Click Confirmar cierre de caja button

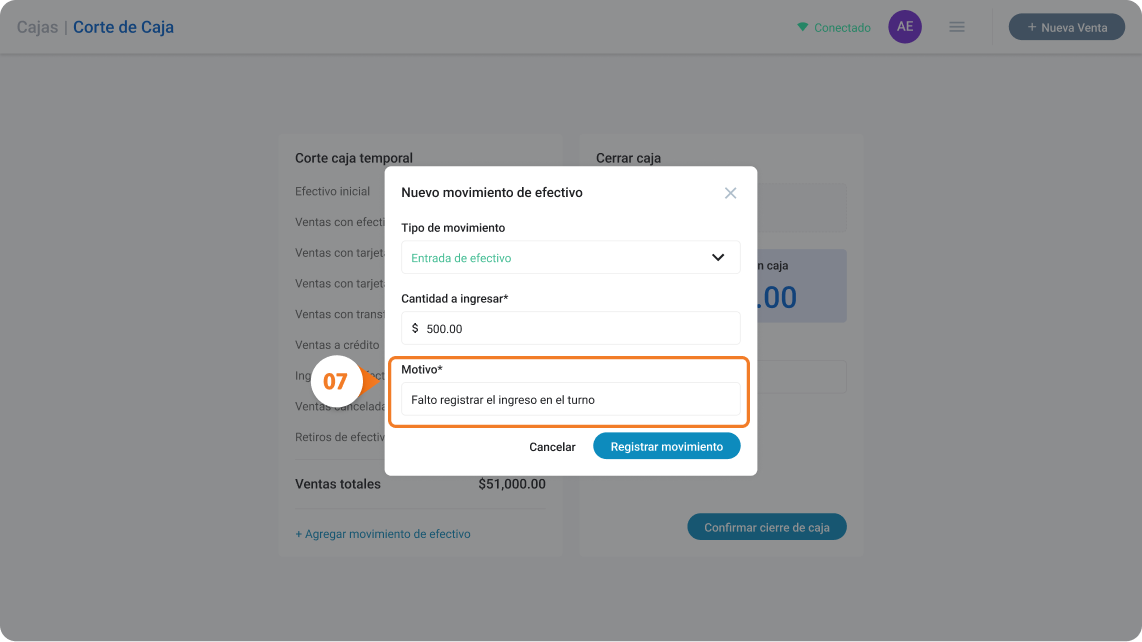coord(767,527)
